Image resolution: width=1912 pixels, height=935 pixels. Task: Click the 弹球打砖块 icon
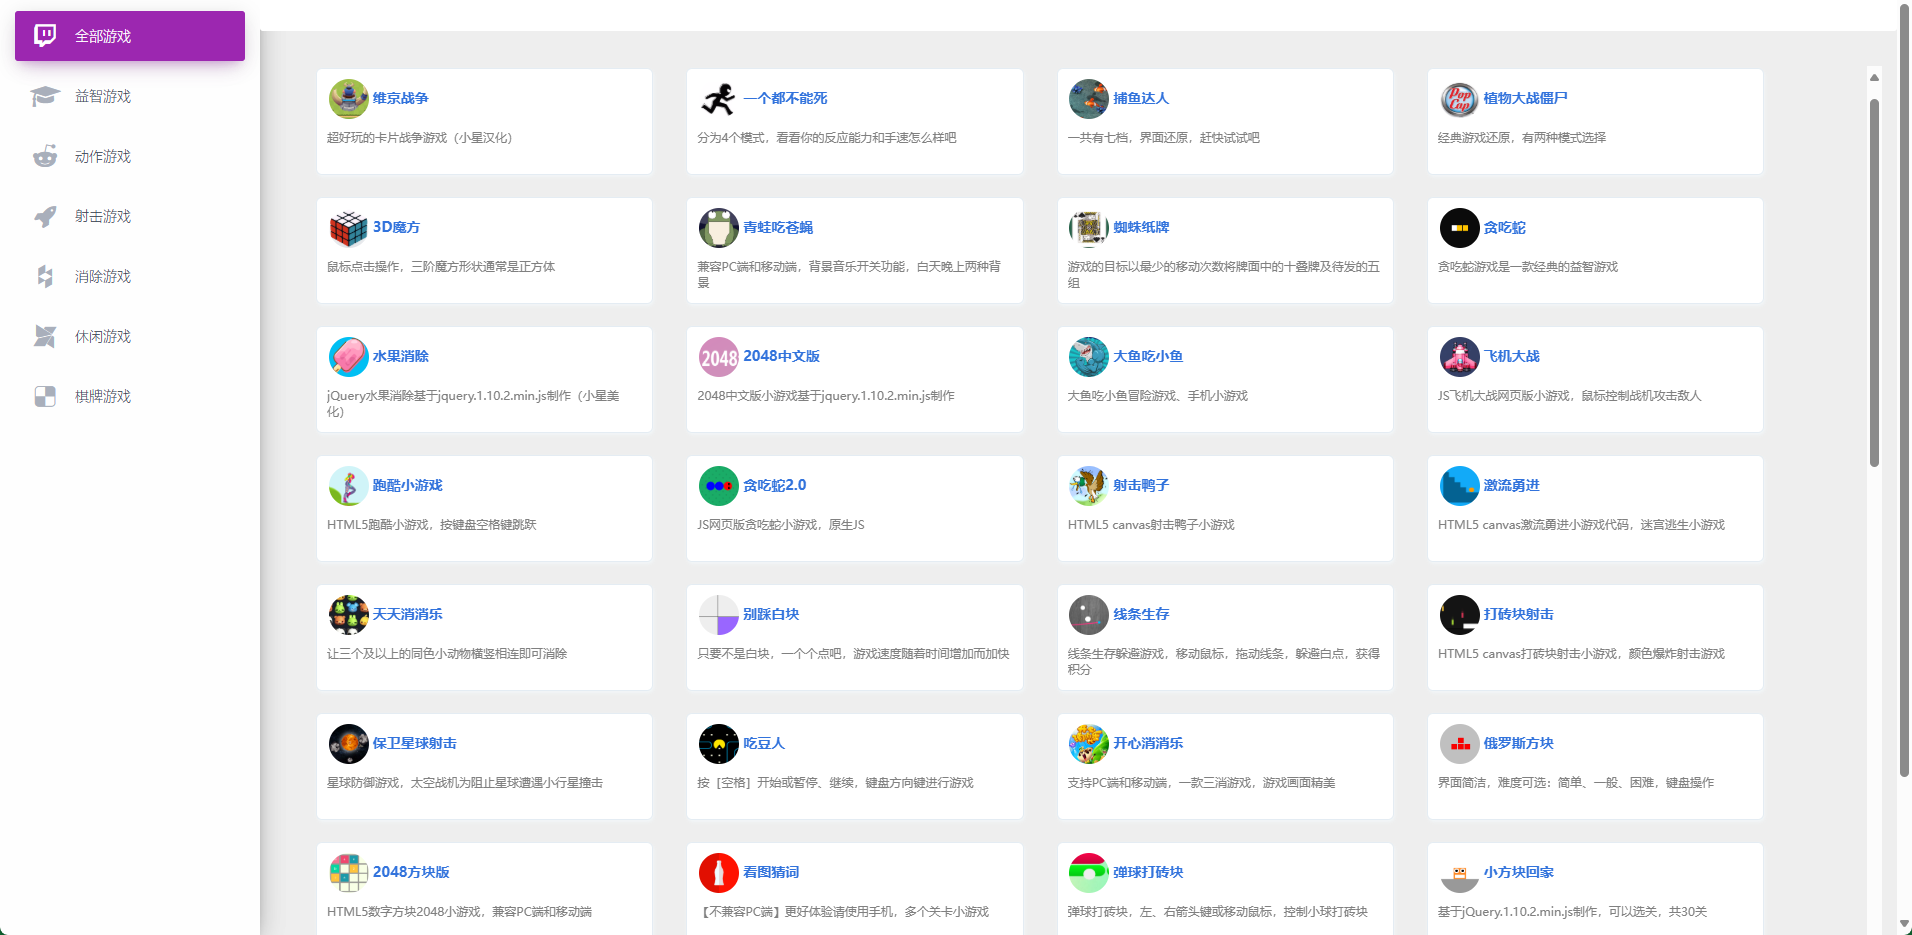pos(1088,873)
